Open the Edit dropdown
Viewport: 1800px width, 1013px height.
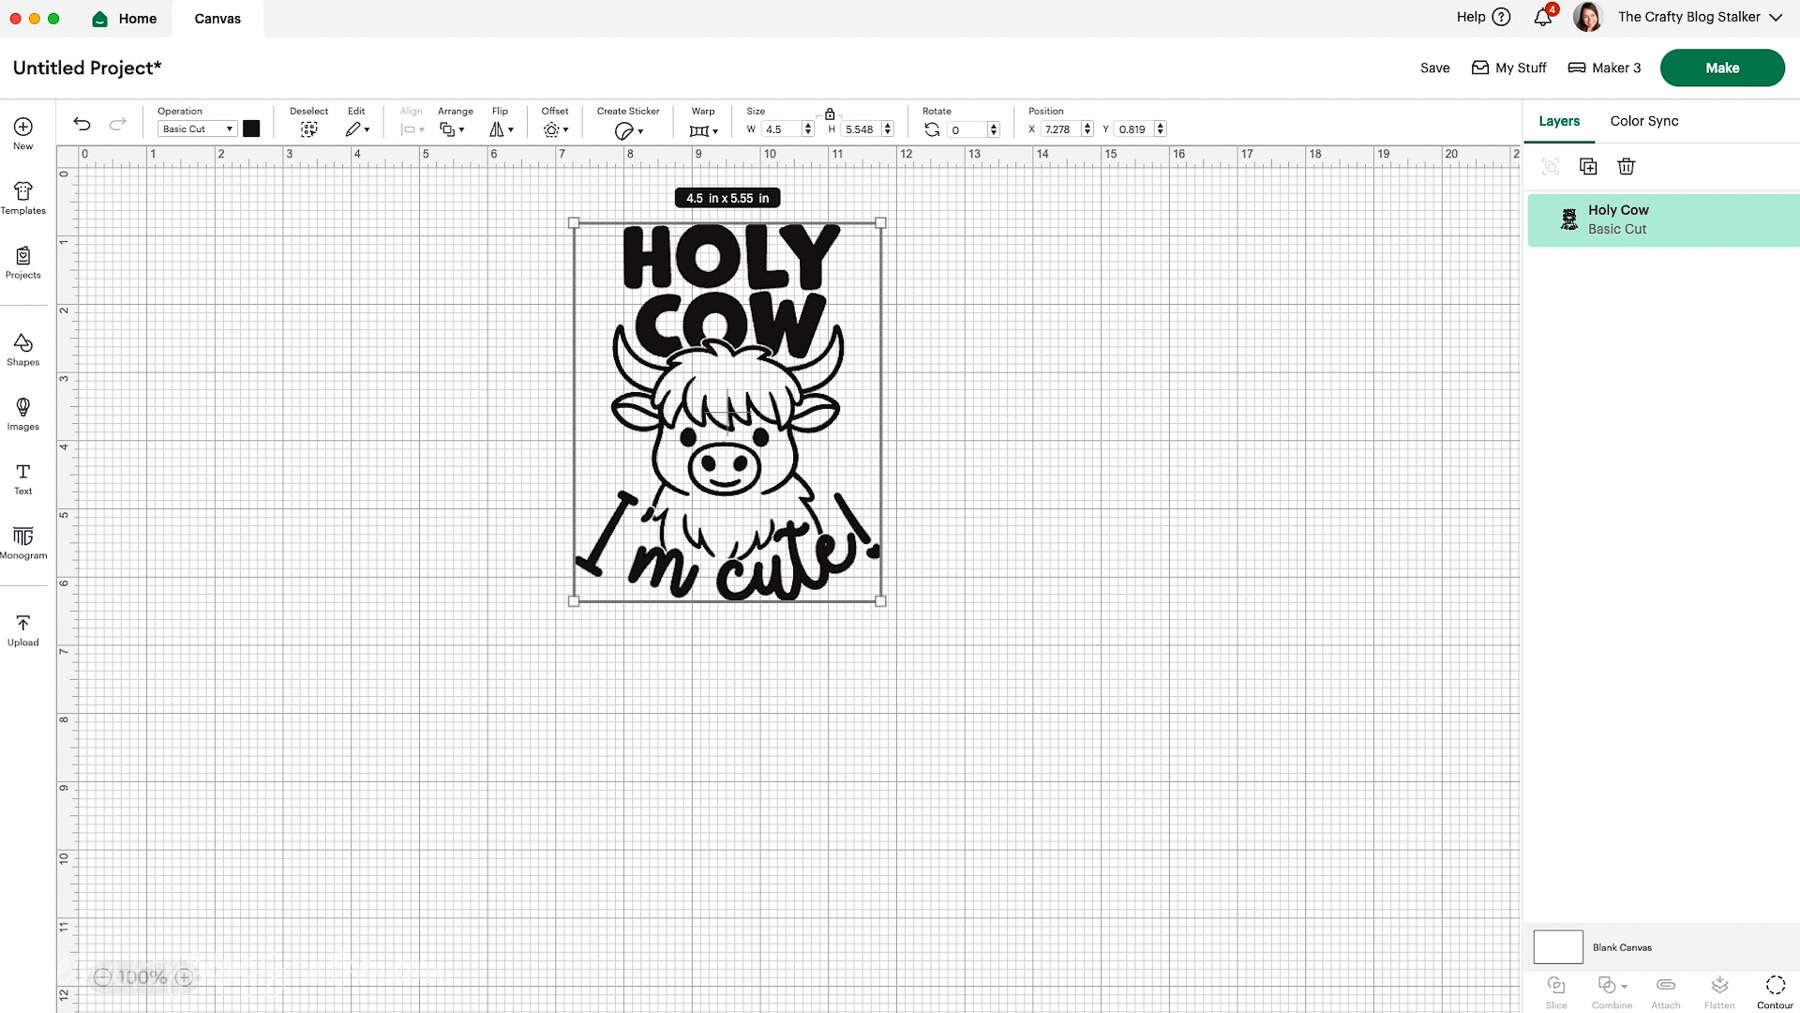pos(358,129)
